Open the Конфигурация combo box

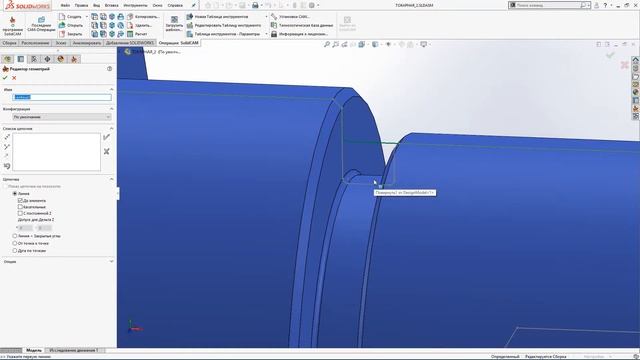click(62, 117)
